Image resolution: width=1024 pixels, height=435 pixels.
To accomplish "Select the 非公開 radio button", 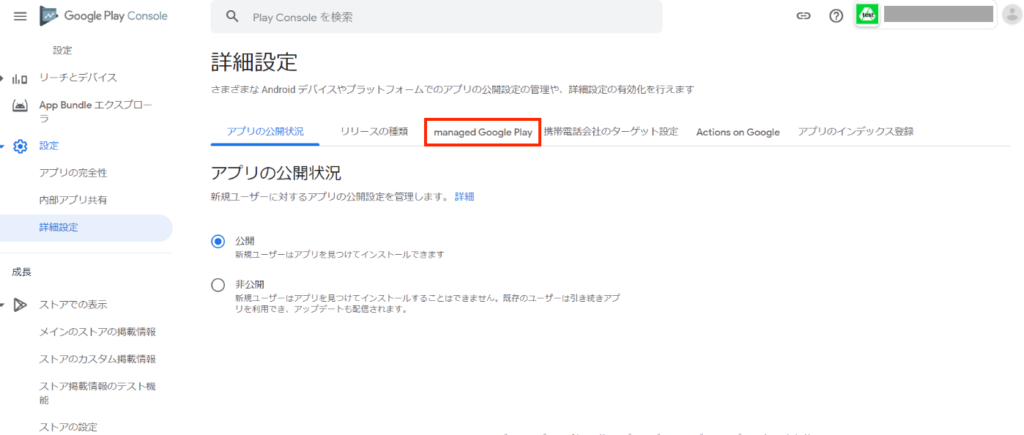I will pyautogui.click(x=218, y=285).
